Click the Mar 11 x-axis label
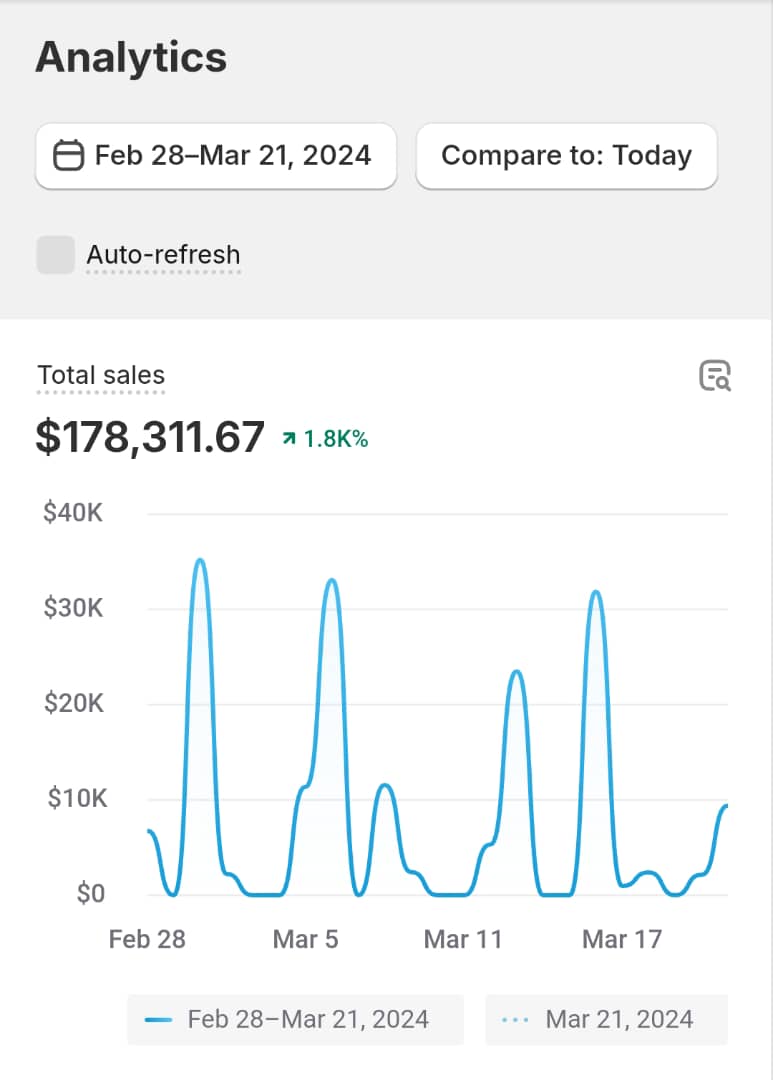 click(463, 939)
